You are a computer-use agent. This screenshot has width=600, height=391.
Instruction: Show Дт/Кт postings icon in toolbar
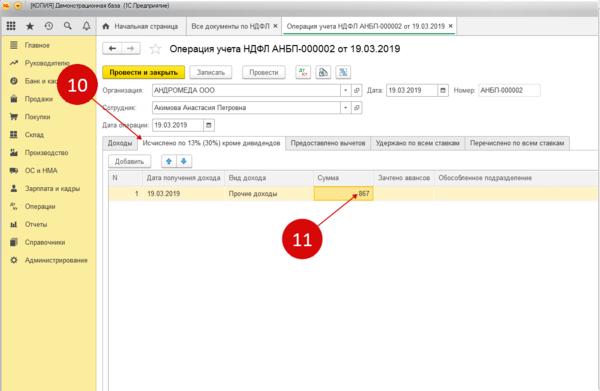(303, 72)
